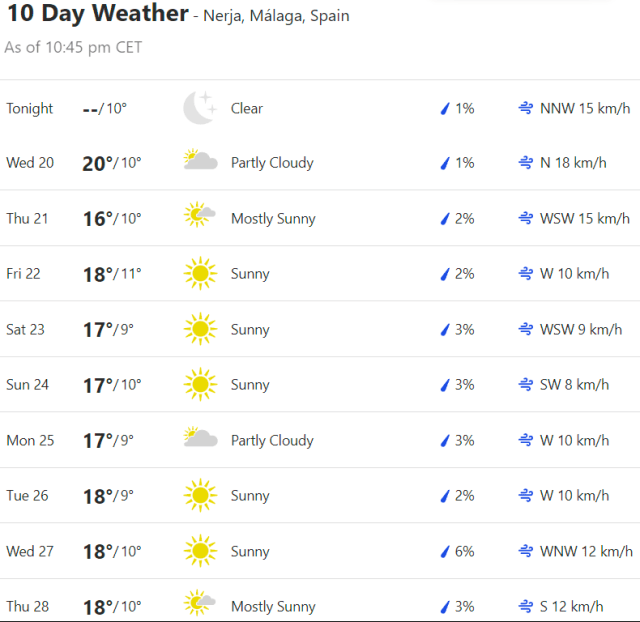Click the 10 Day Weather heading

tap(97, 14)
